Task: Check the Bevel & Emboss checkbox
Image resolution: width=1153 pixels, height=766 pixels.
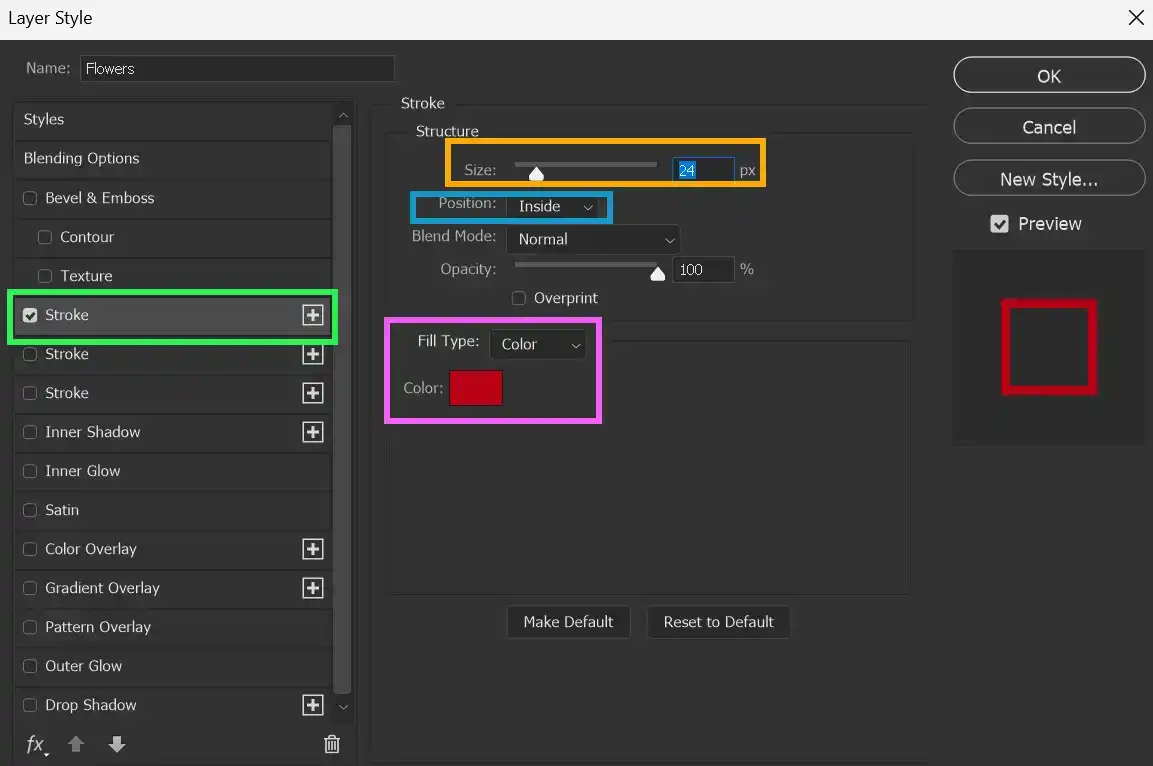Action: [x=30, y=198]
